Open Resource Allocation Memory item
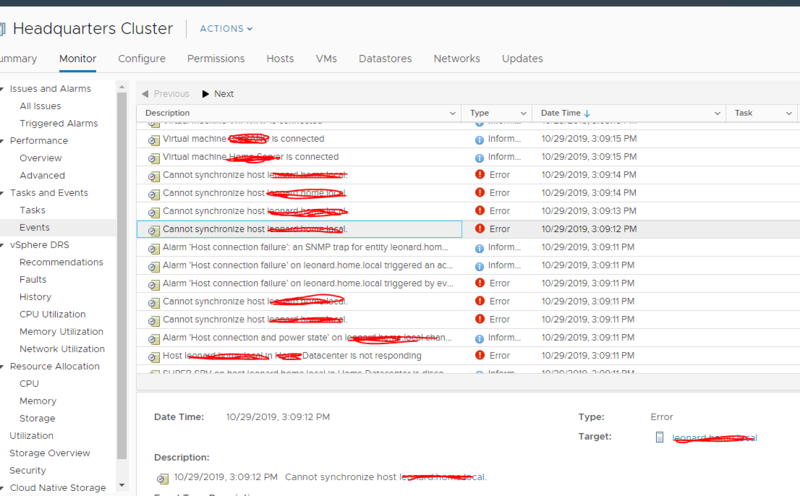The height and width of the screenshot is (496, 800). (38, 401)
